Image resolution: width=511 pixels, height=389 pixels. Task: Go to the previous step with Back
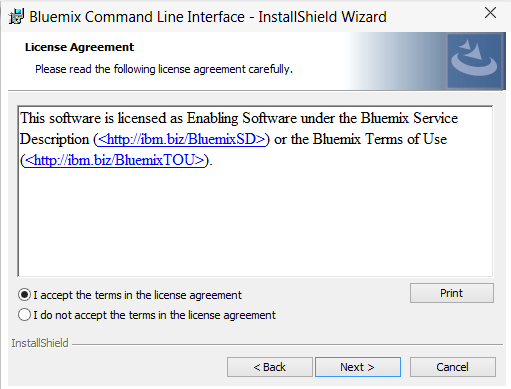[x=270, y=367]
